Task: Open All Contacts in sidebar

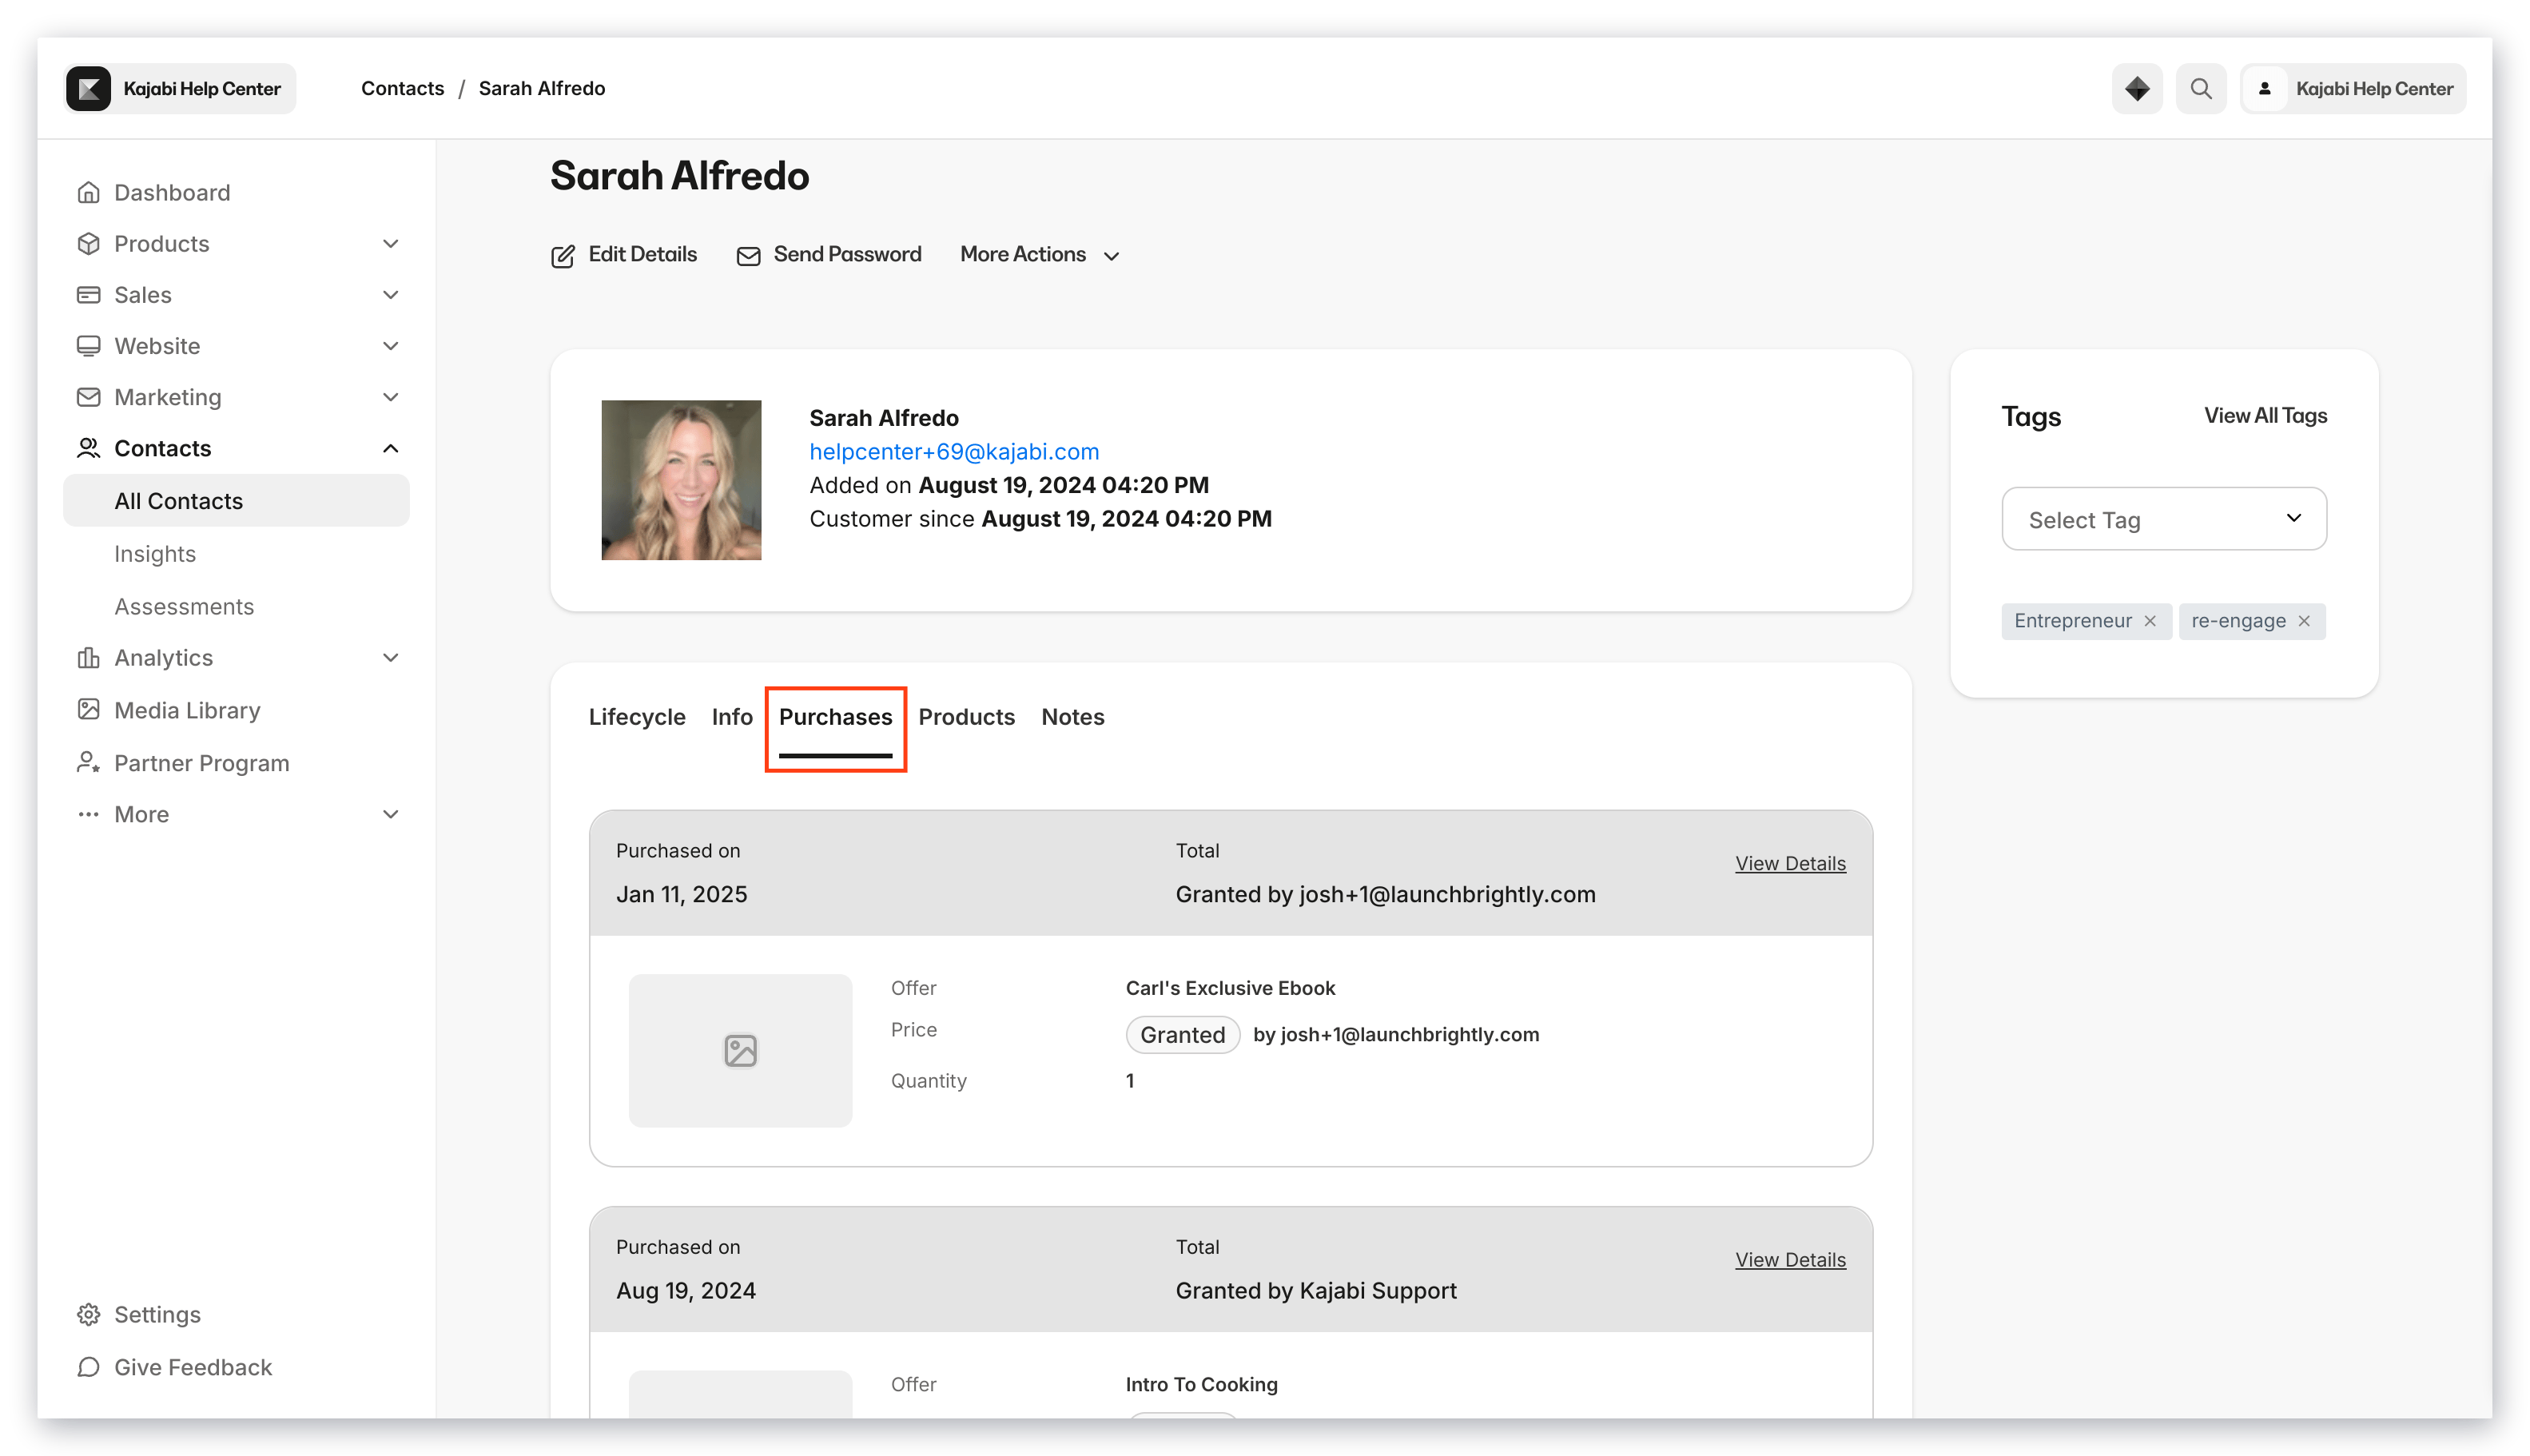Action: coord(236,500)
